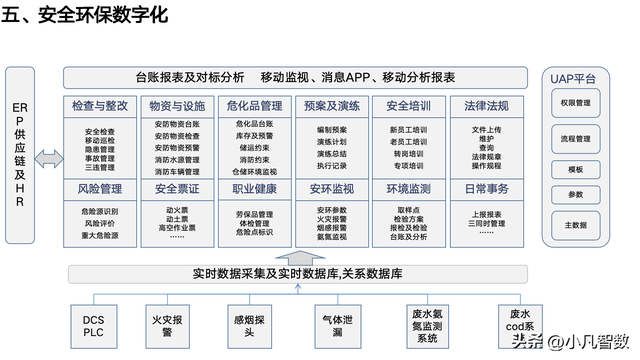Click 文件上传 under 法律法规
The width and height of the screenshot is (640, 360).
click(487, 130)
